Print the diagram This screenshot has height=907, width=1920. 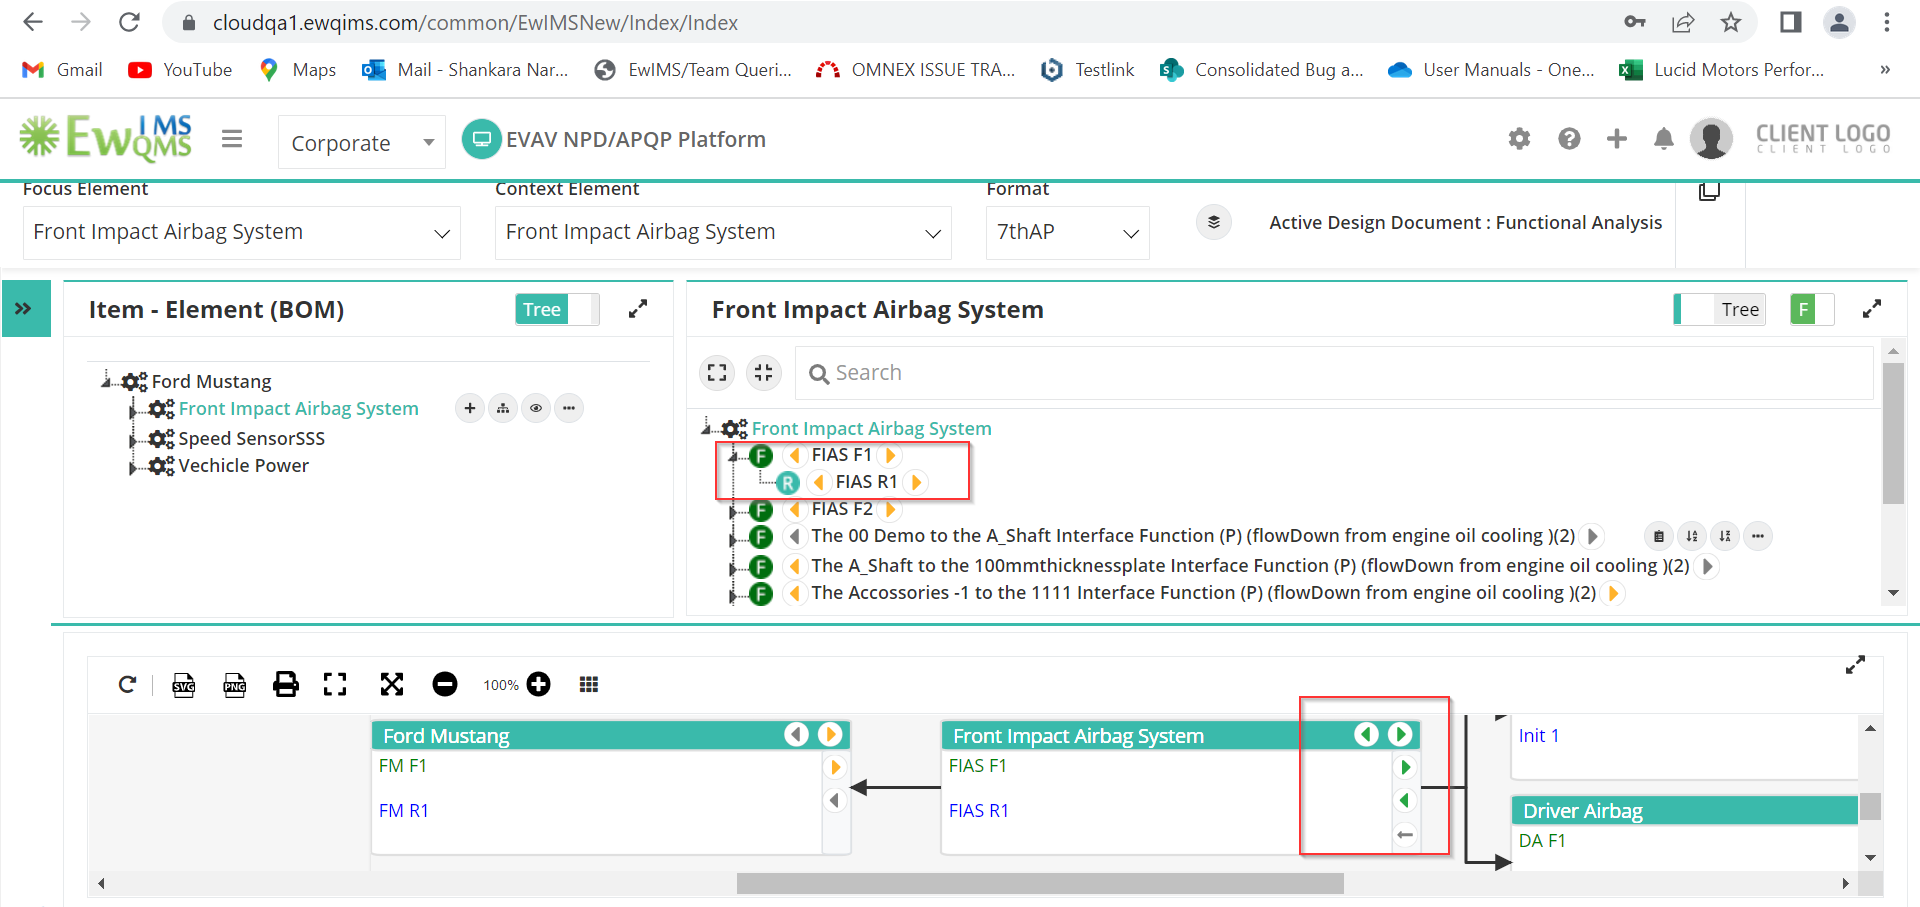(286, 684)
